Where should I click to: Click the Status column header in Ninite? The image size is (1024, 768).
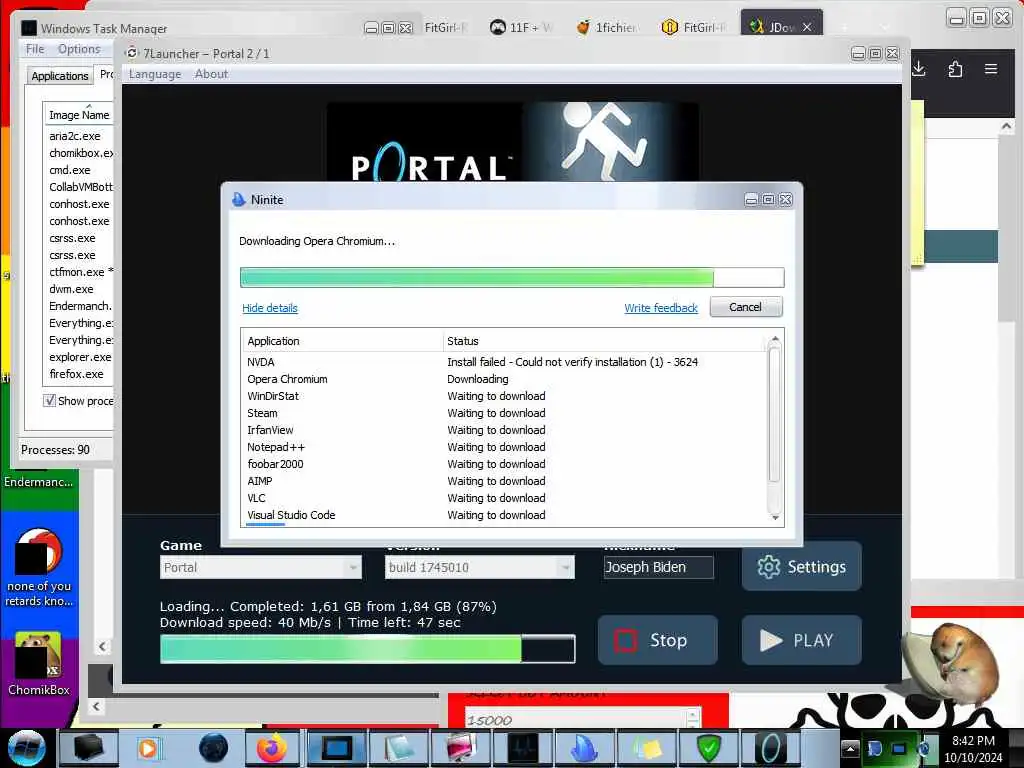pos(603,341)
